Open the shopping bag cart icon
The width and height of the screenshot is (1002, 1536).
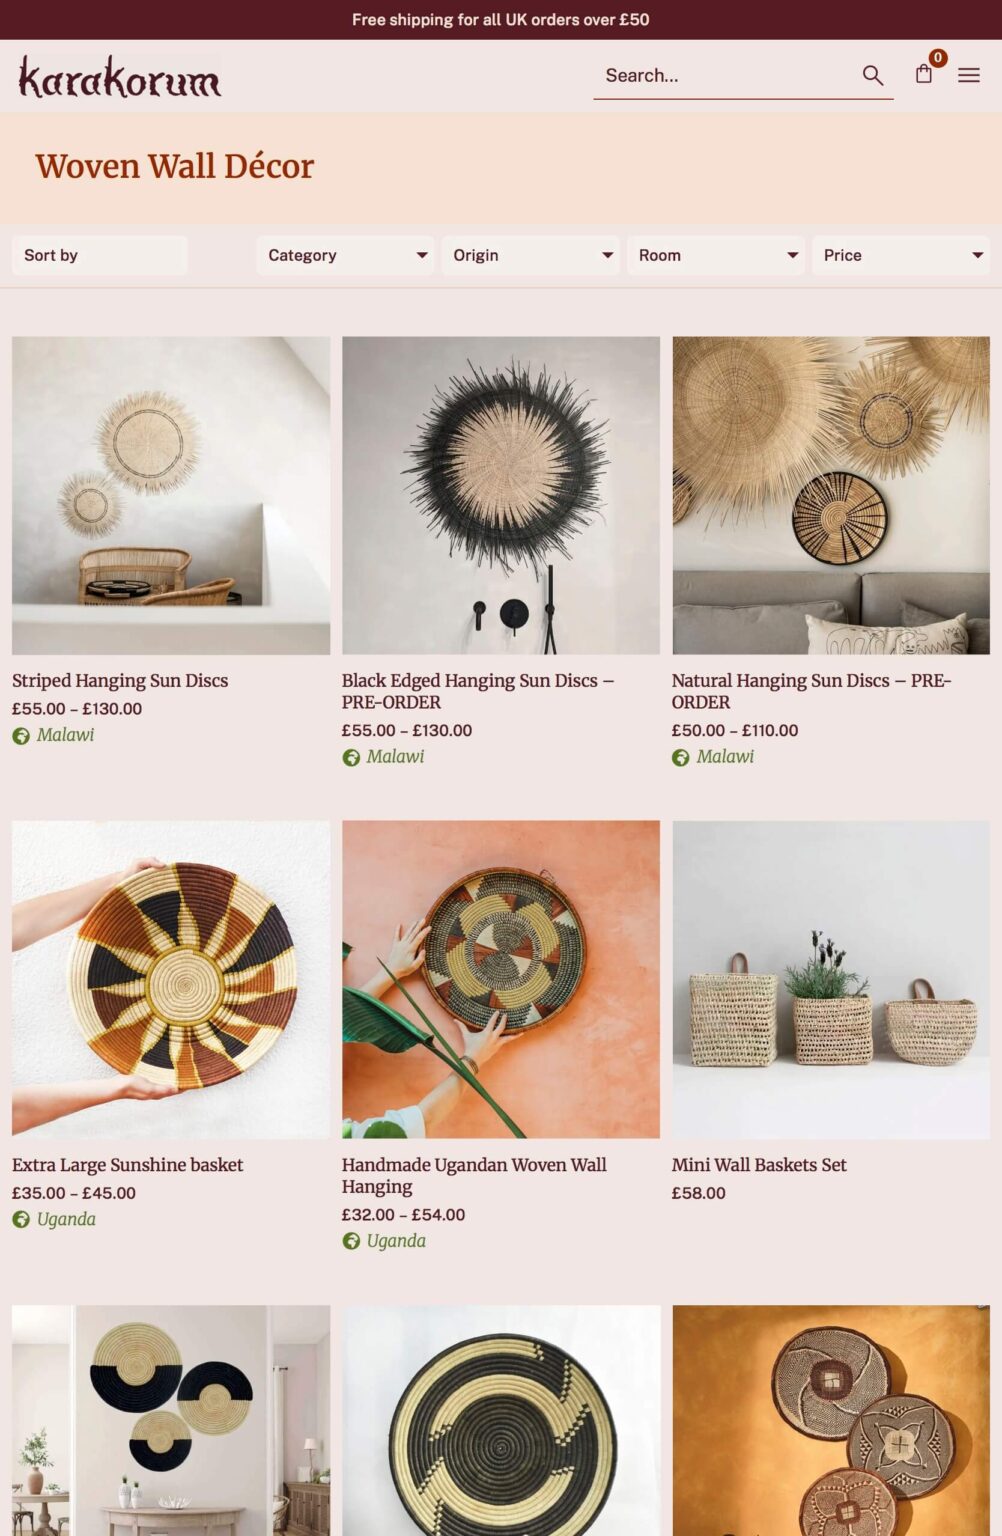924,74
